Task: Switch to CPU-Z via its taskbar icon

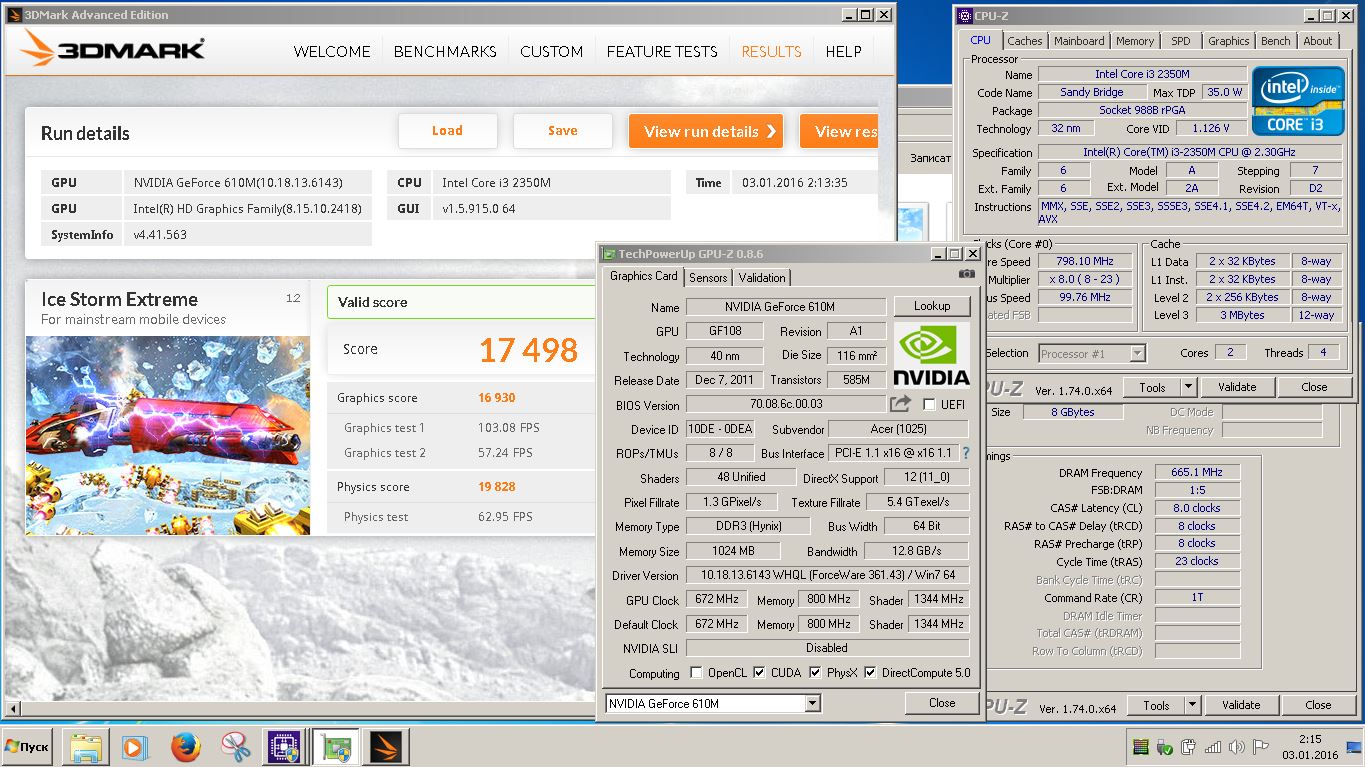Action: (284, 747)
